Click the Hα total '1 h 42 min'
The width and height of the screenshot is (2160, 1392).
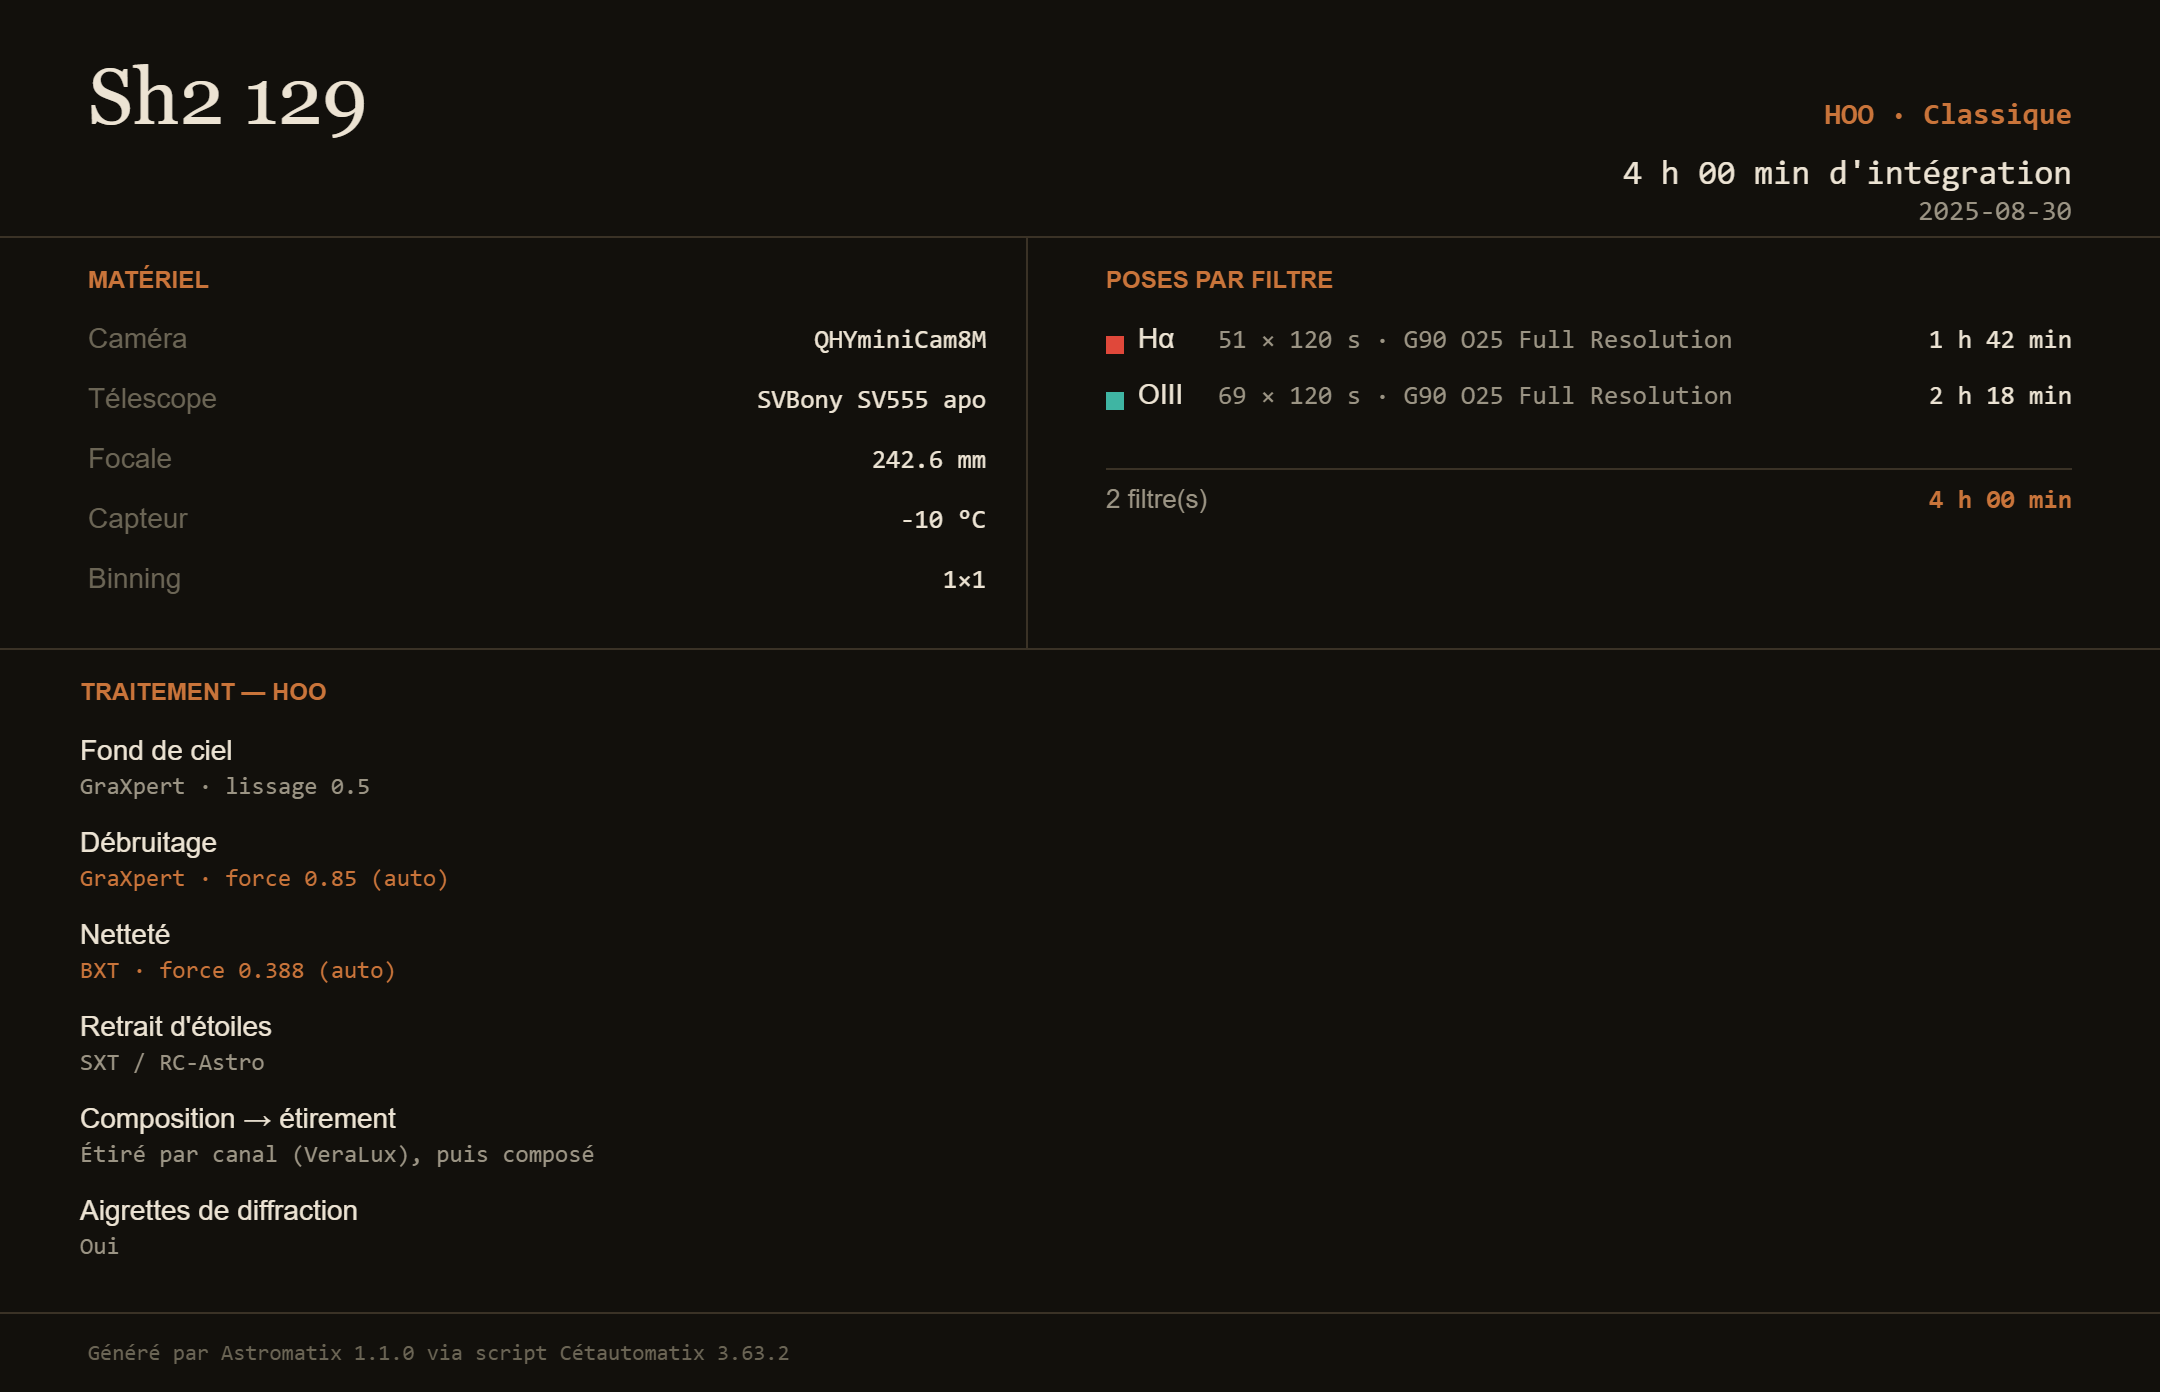point(2000,340)
